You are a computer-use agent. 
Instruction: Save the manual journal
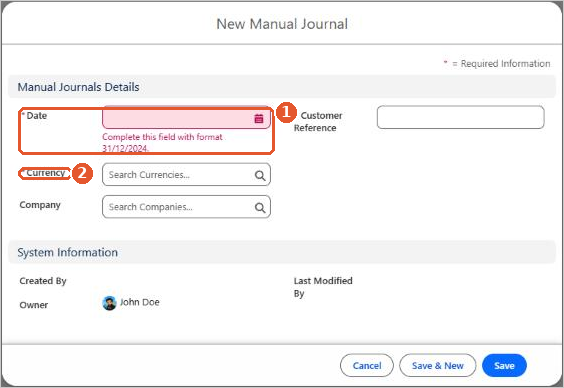[504, 365]
